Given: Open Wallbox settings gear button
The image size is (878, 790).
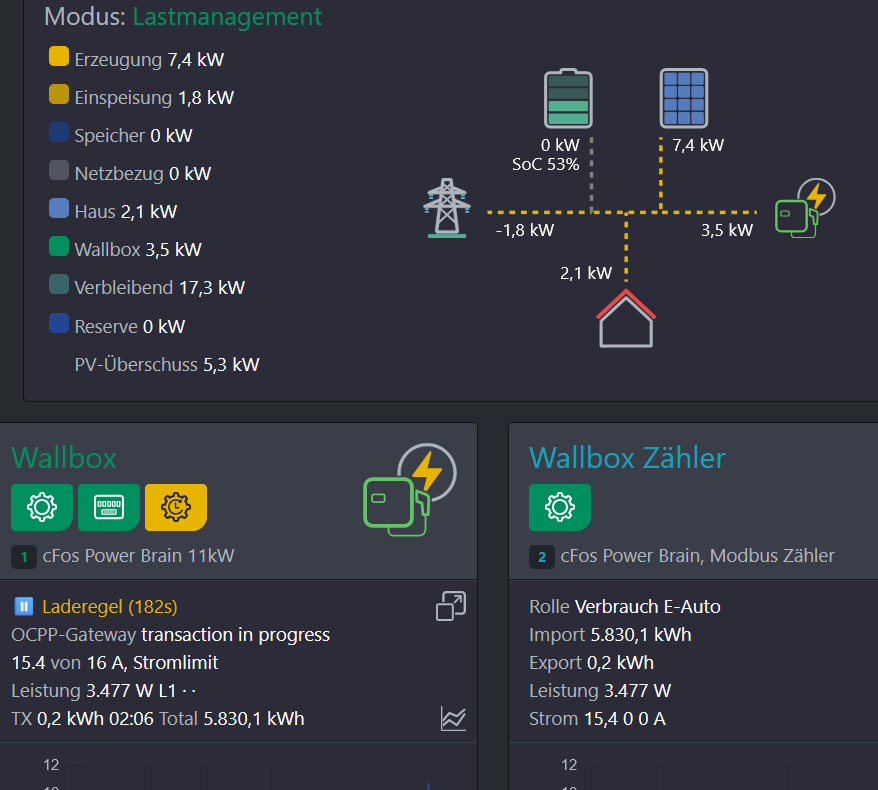Looking at the screenshot, I should click(x=42, y=507).
